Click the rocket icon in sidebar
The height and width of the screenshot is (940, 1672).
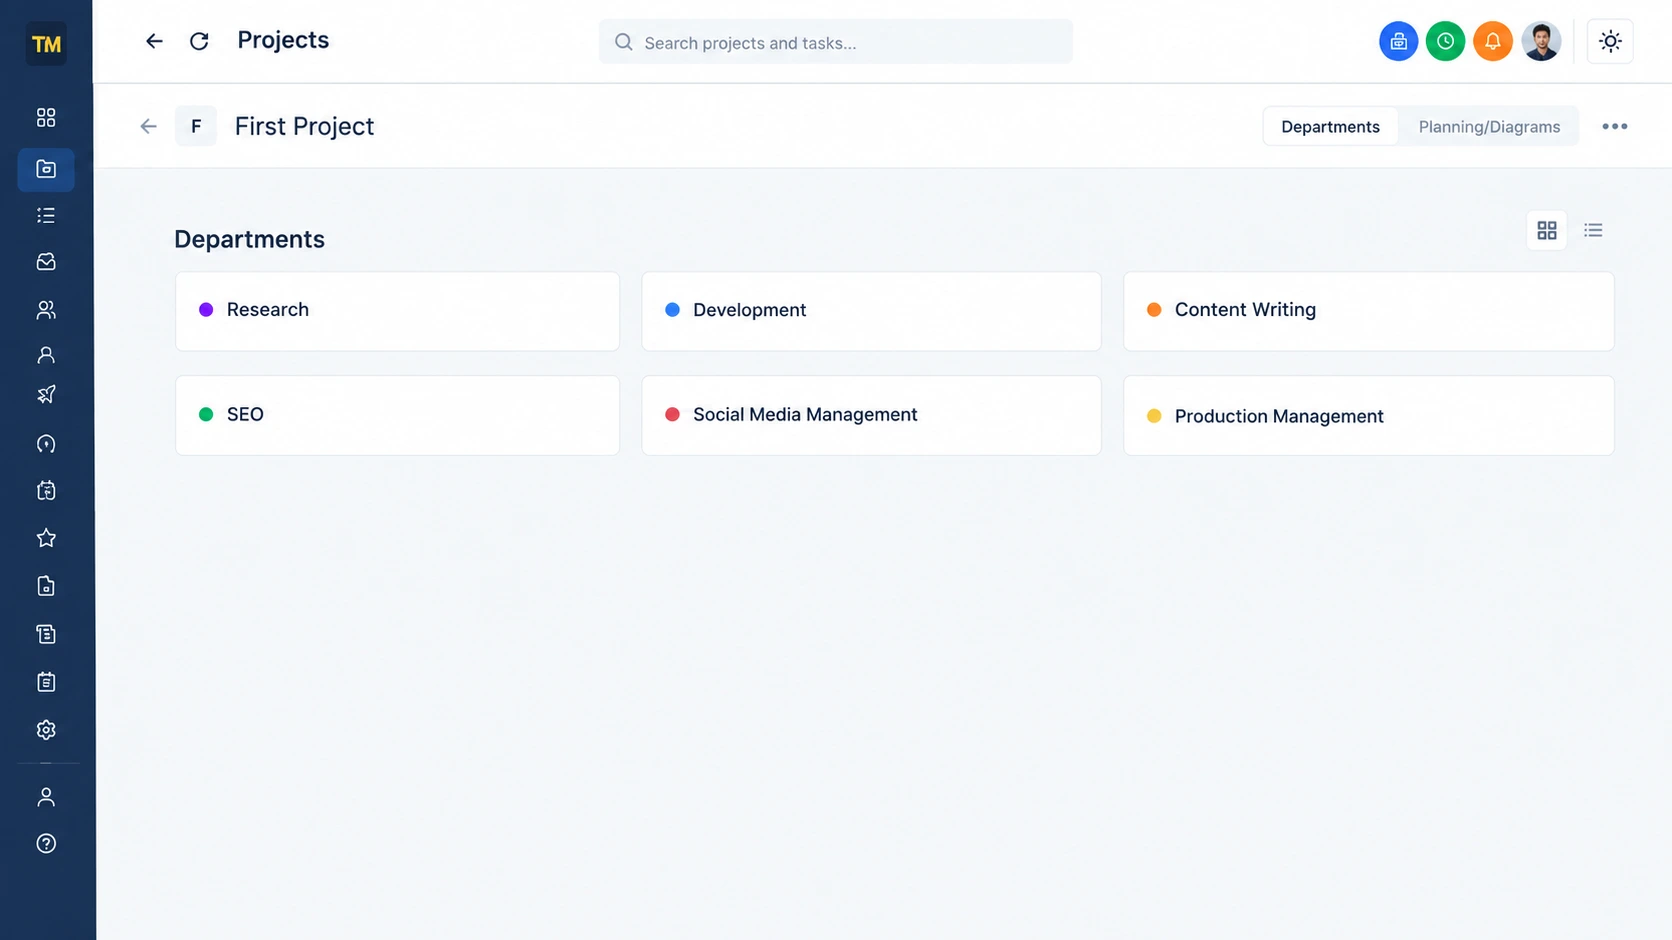46,394
